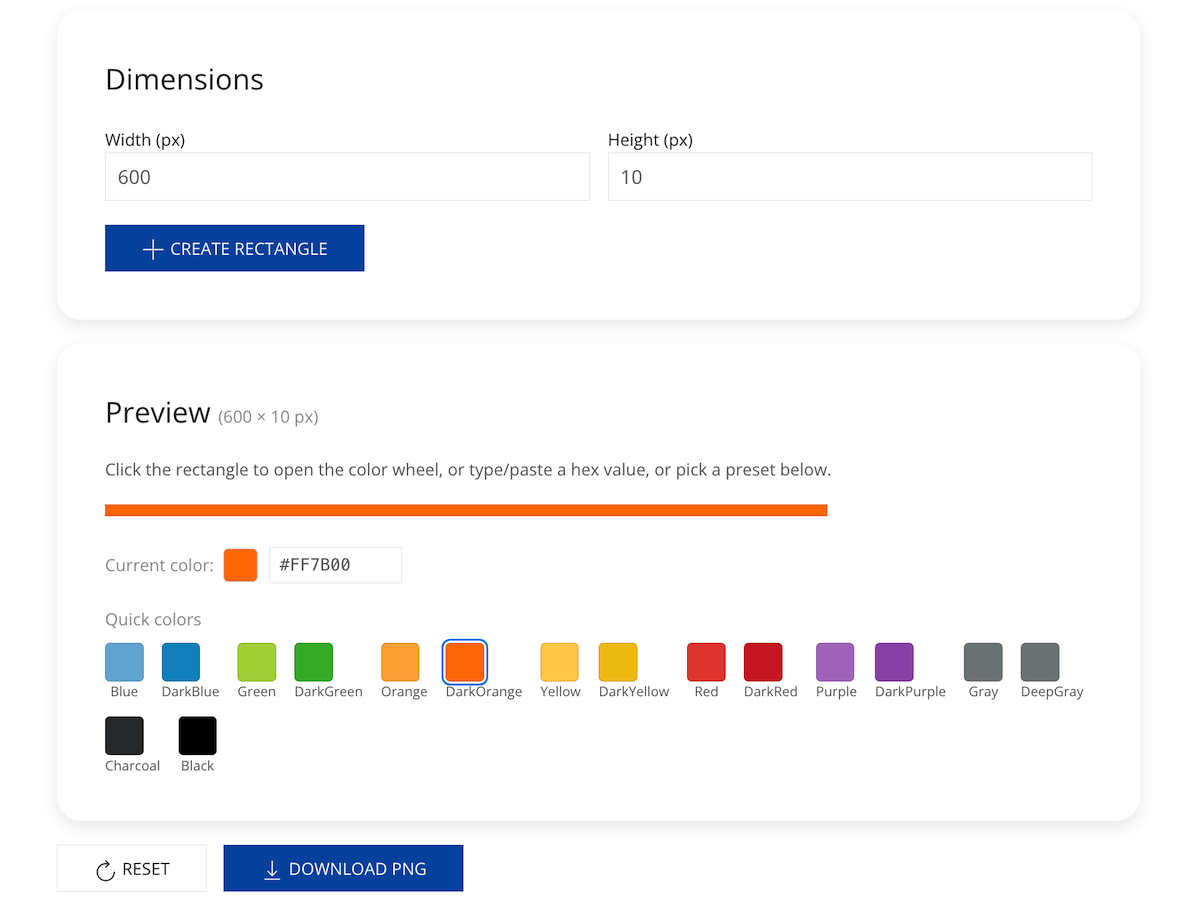This screenshot has width=1200, height=911.
Task: Choose the Yellow quick color
Action: (559, 662)
